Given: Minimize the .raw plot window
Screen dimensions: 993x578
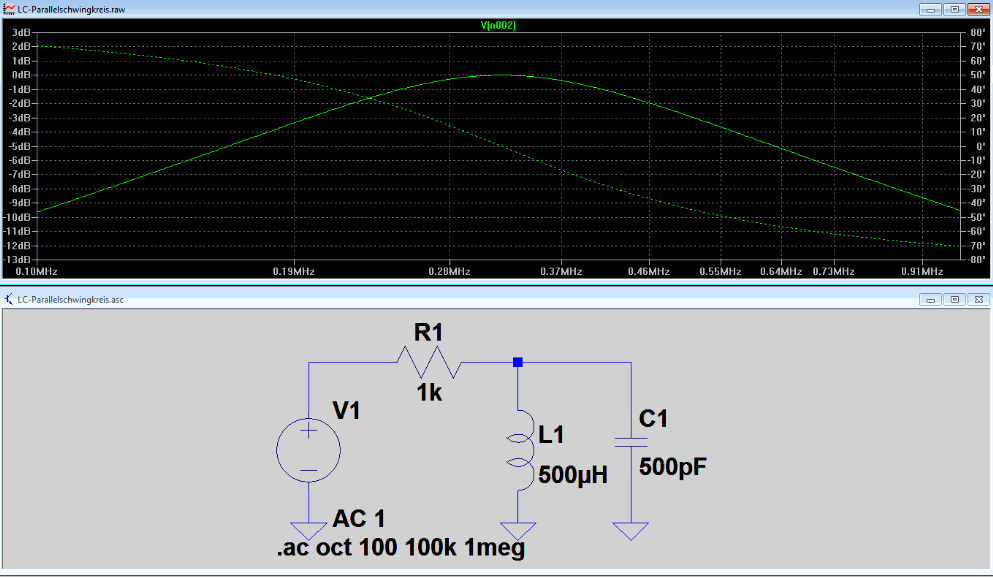Looking at the screenshot, I should 930,9.
